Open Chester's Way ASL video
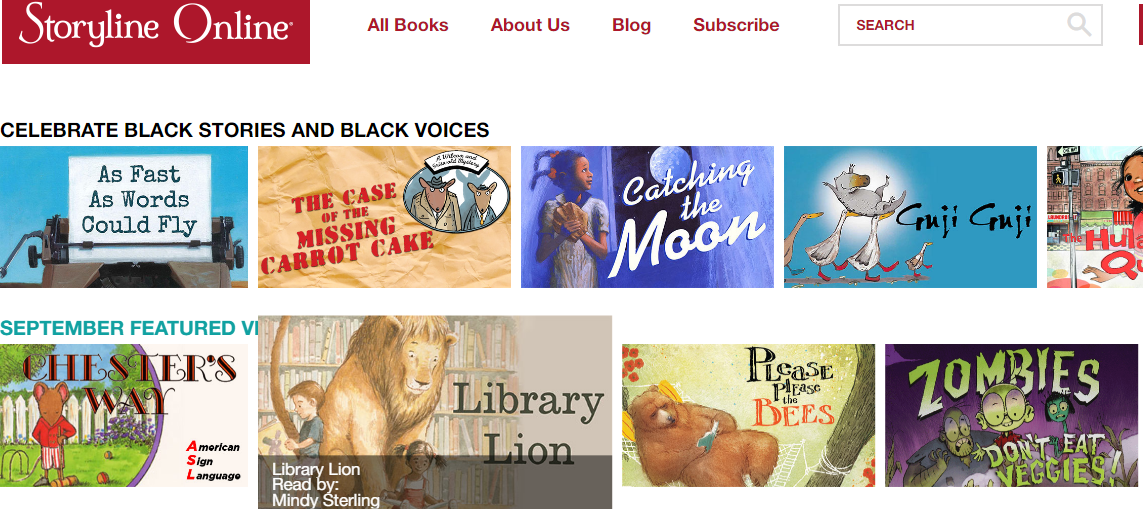This screenshot has width=1143, height=509. [124, 415]
